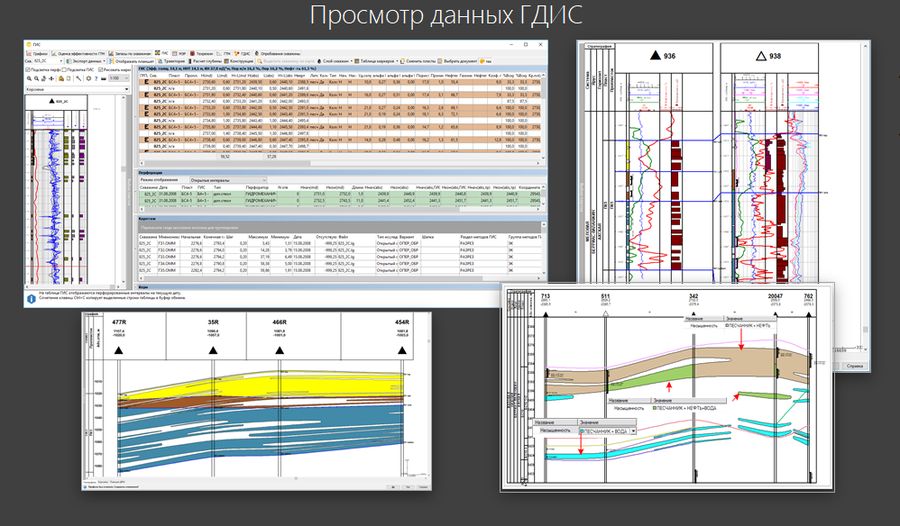The width and height of the screenshot is (900, 526).
Task: Click the round target icon in log toolbar
Action: [88, 79]
